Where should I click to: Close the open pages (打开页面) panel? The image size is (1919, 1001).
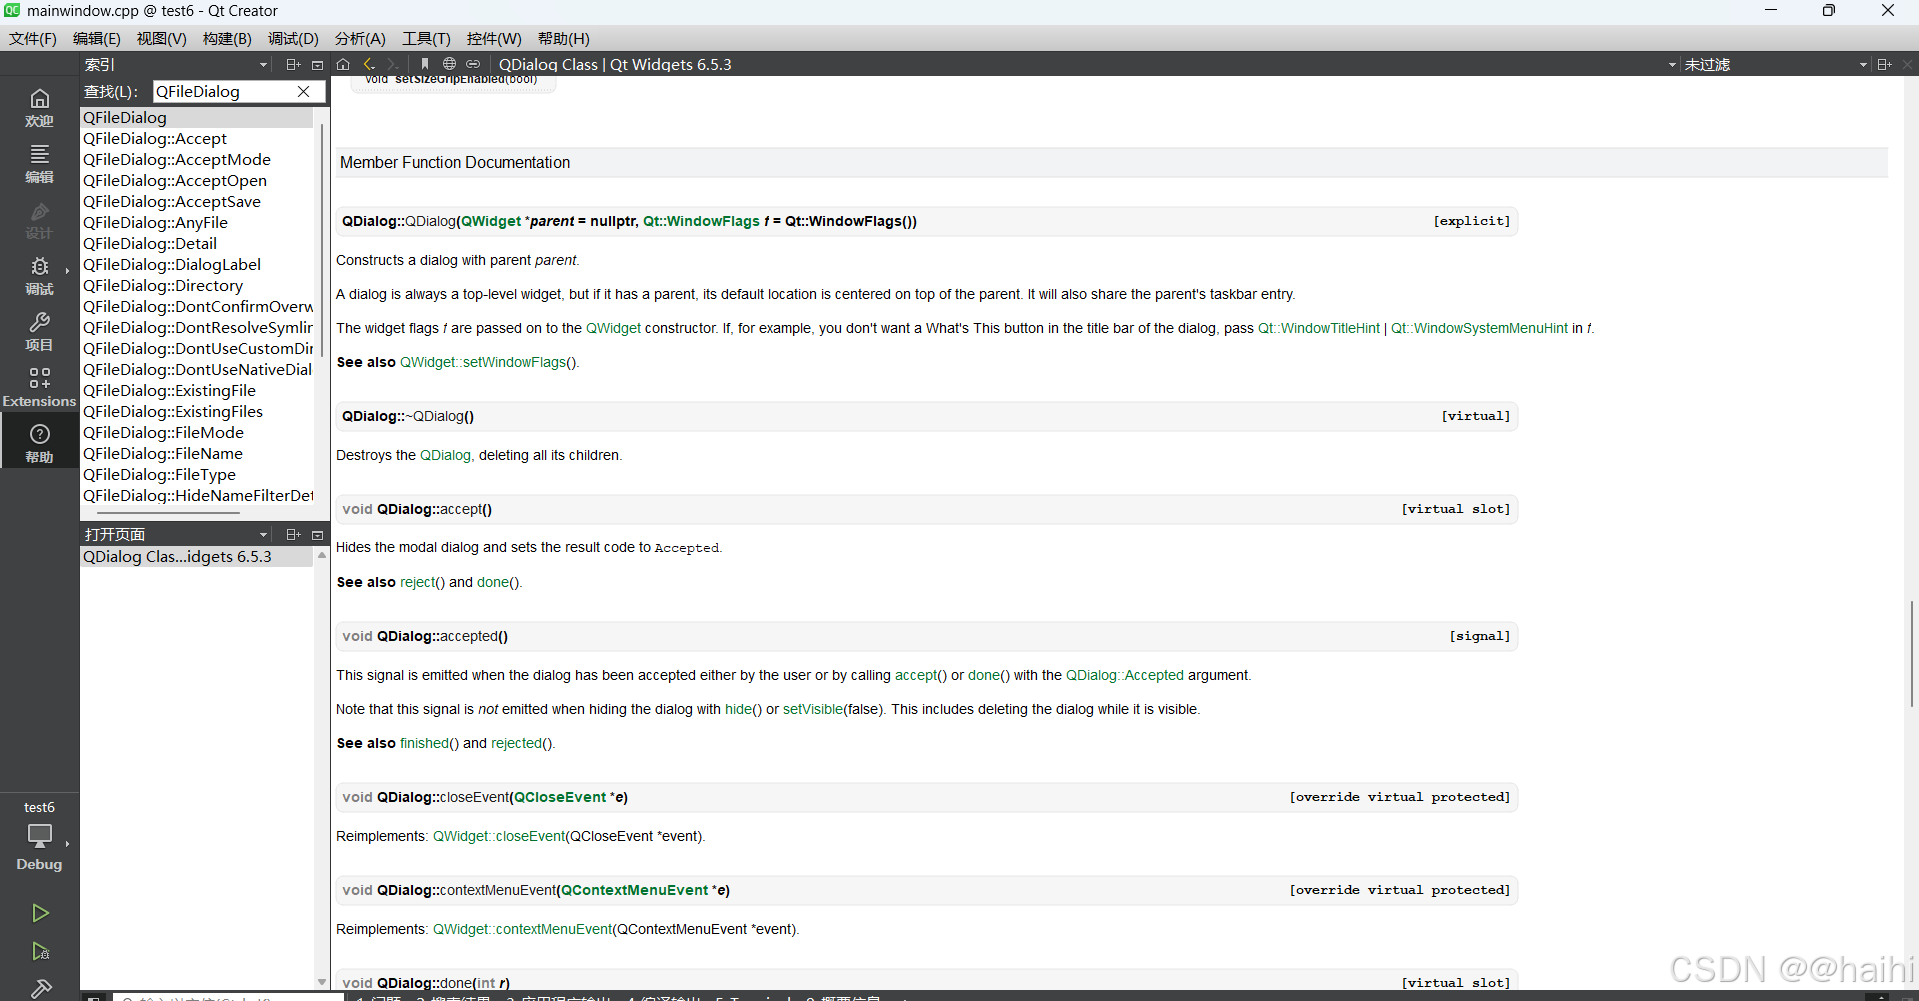tap(318, 534)
